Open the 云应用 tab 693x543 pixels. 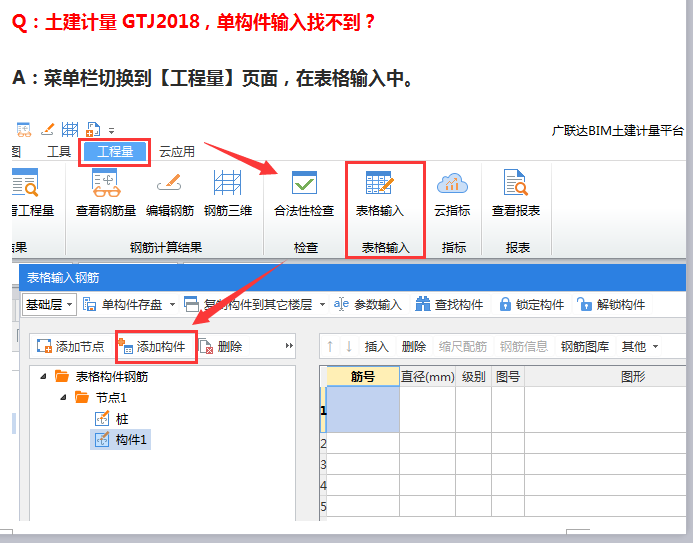point(177,152)
